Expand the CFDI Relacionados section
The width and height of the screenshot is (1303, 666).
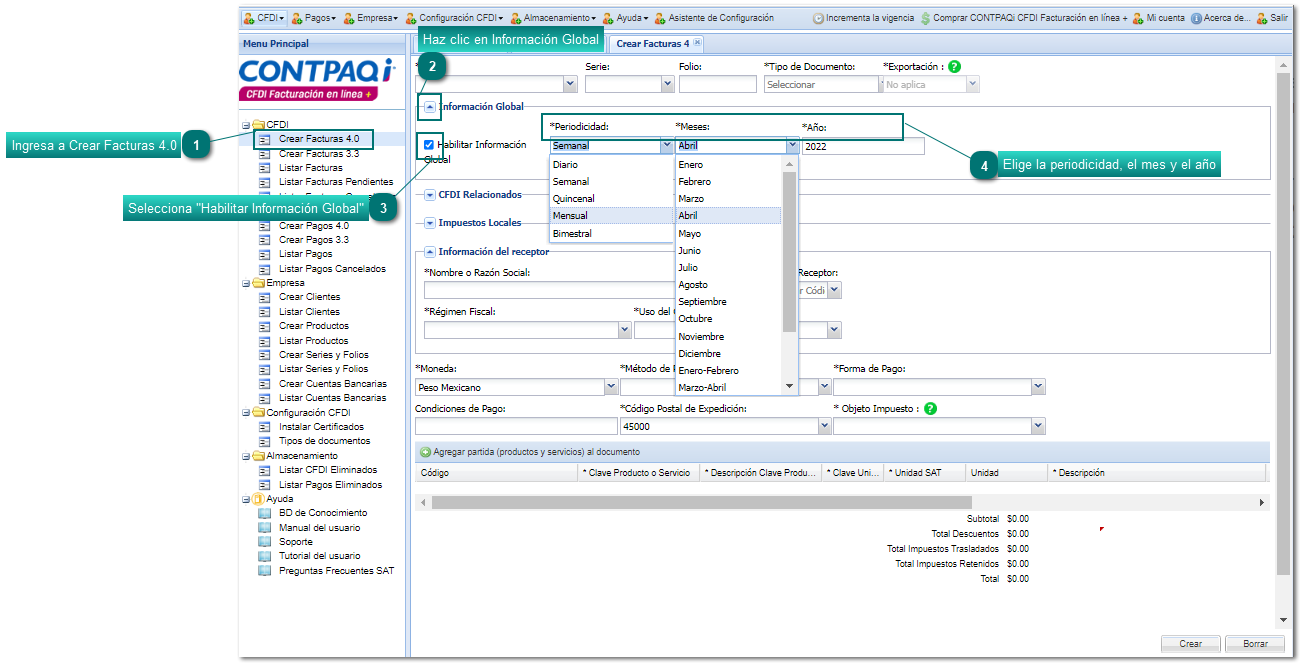(x=429, y=195)
